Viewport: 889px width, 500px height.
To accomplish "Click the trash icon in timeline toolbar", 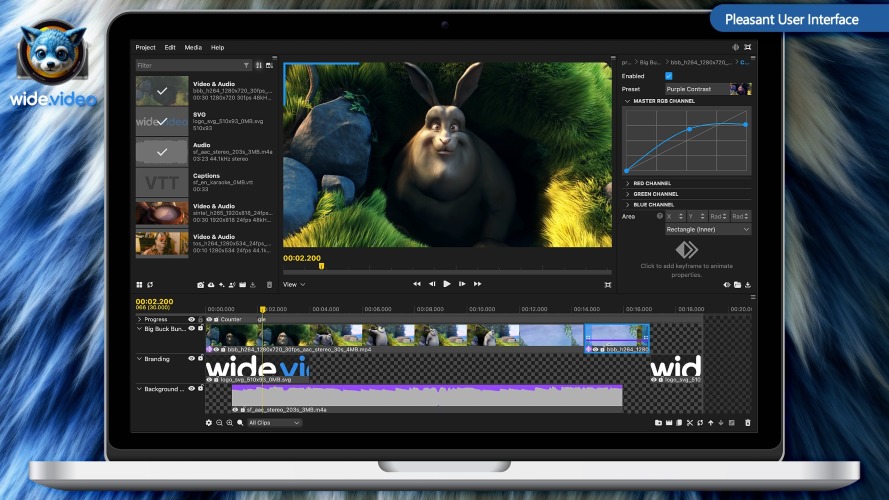I will (748, 422).
